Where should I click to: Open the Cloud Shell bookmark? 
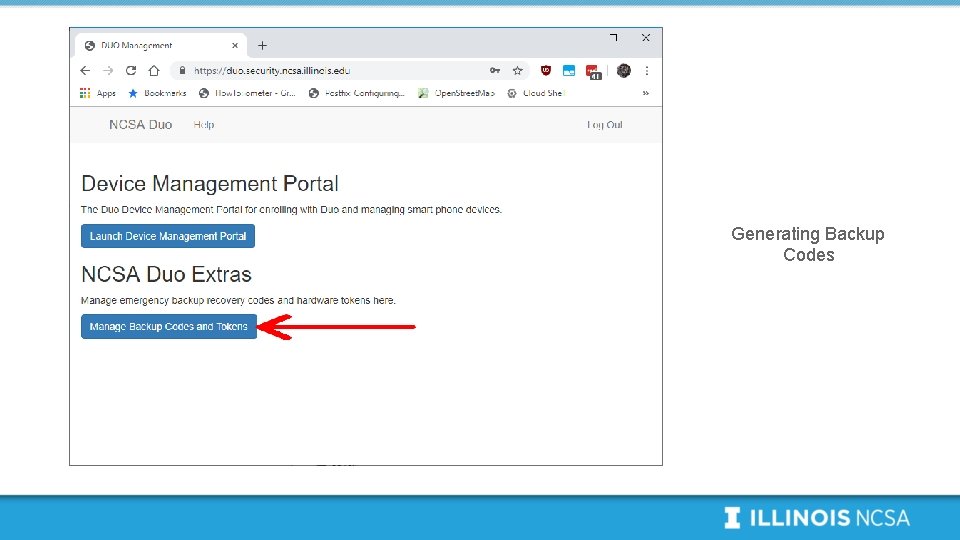click(536, 93)
